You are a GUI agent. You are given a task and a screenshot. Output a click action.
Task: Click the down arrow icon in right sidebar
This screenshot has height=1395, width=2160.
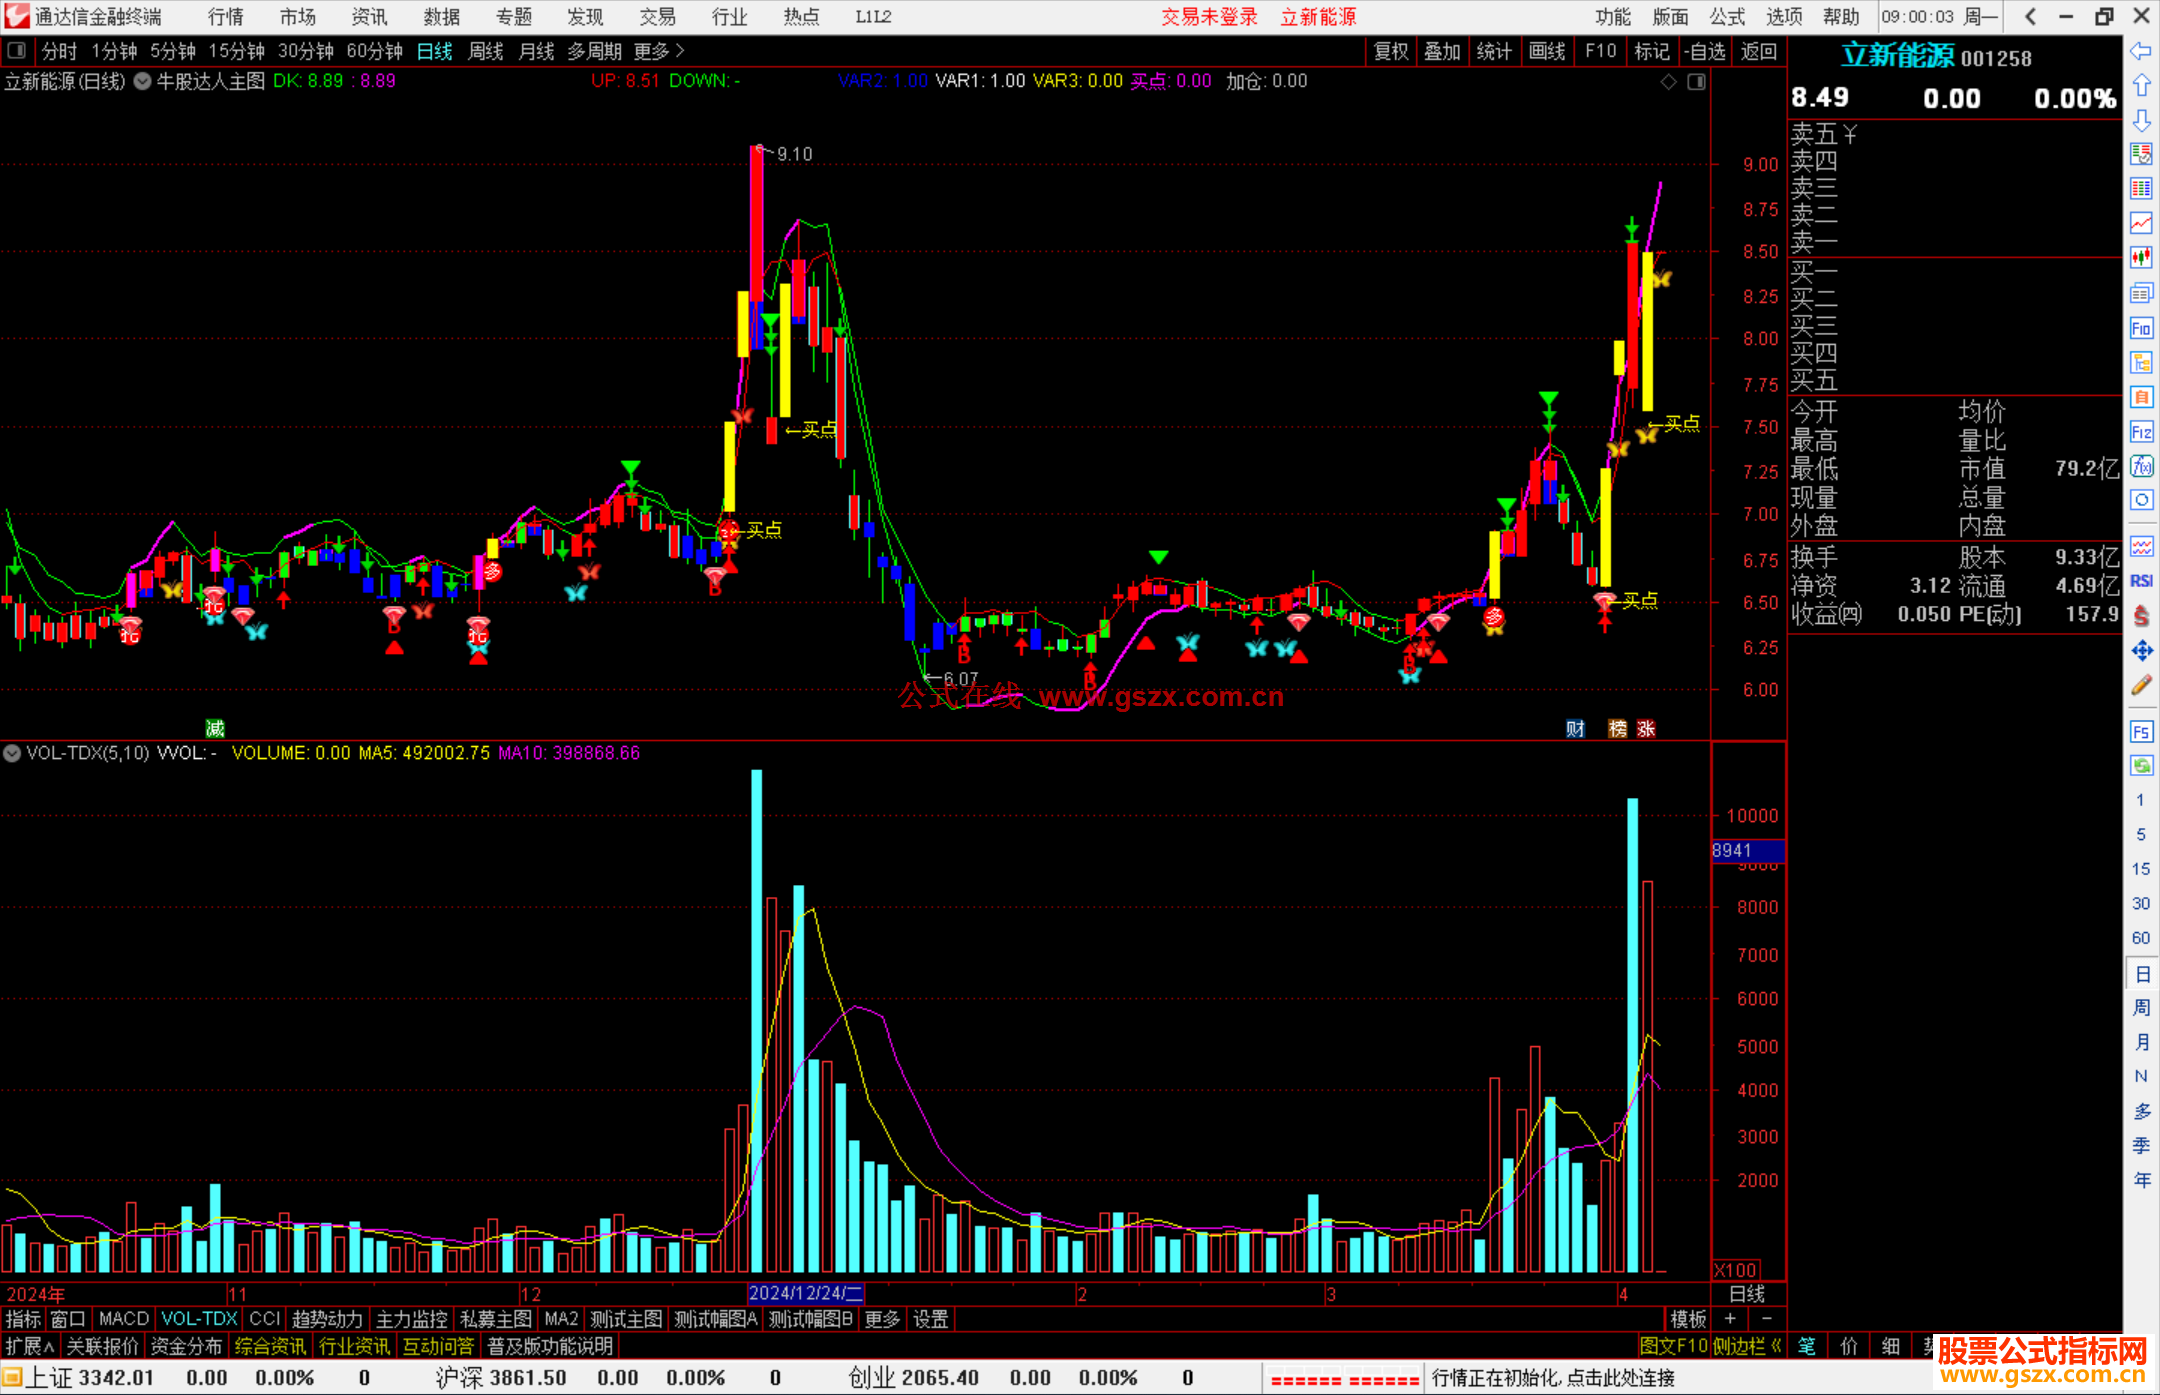(x=2141, y=120)
